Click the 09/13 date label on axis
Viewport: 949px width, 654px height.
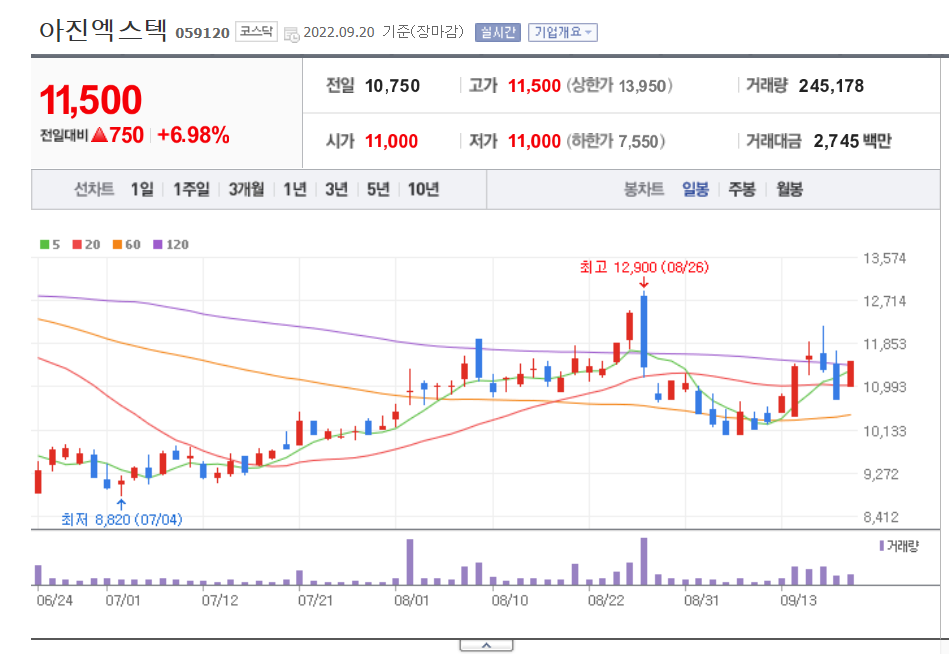(x=798, y=600)
